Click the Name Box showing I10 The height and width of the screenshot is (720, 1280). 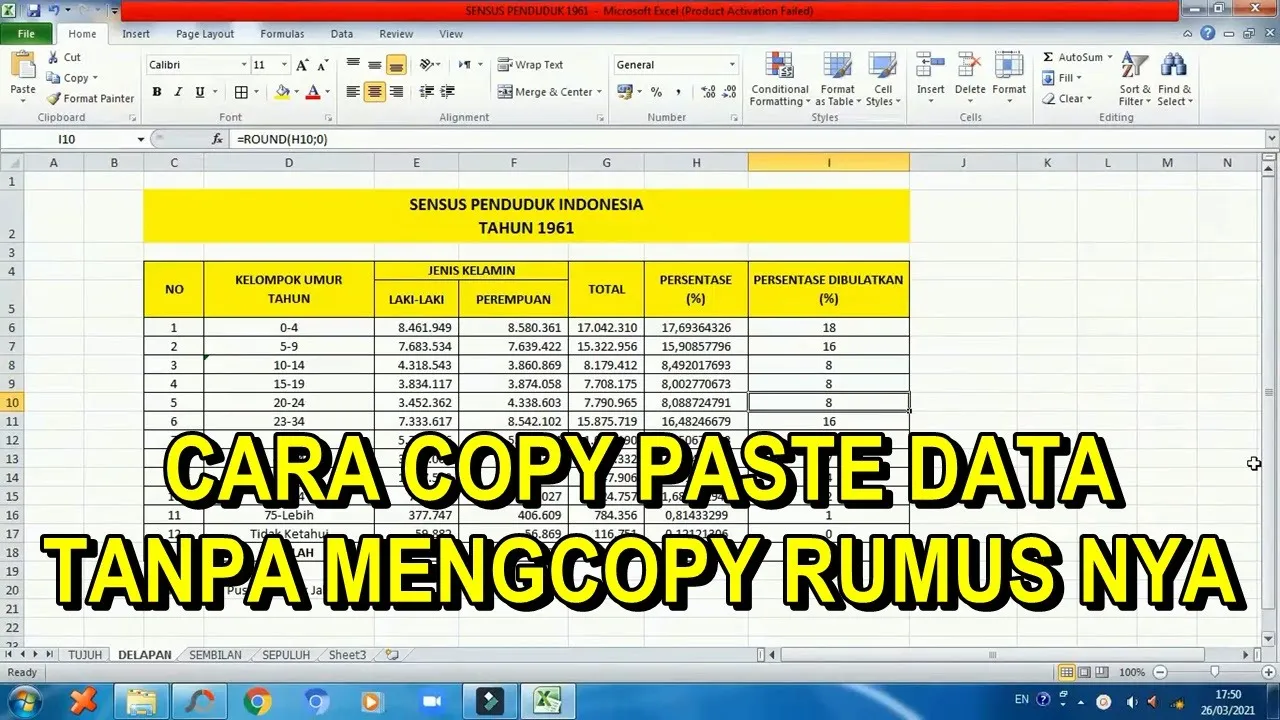[68, 139]
